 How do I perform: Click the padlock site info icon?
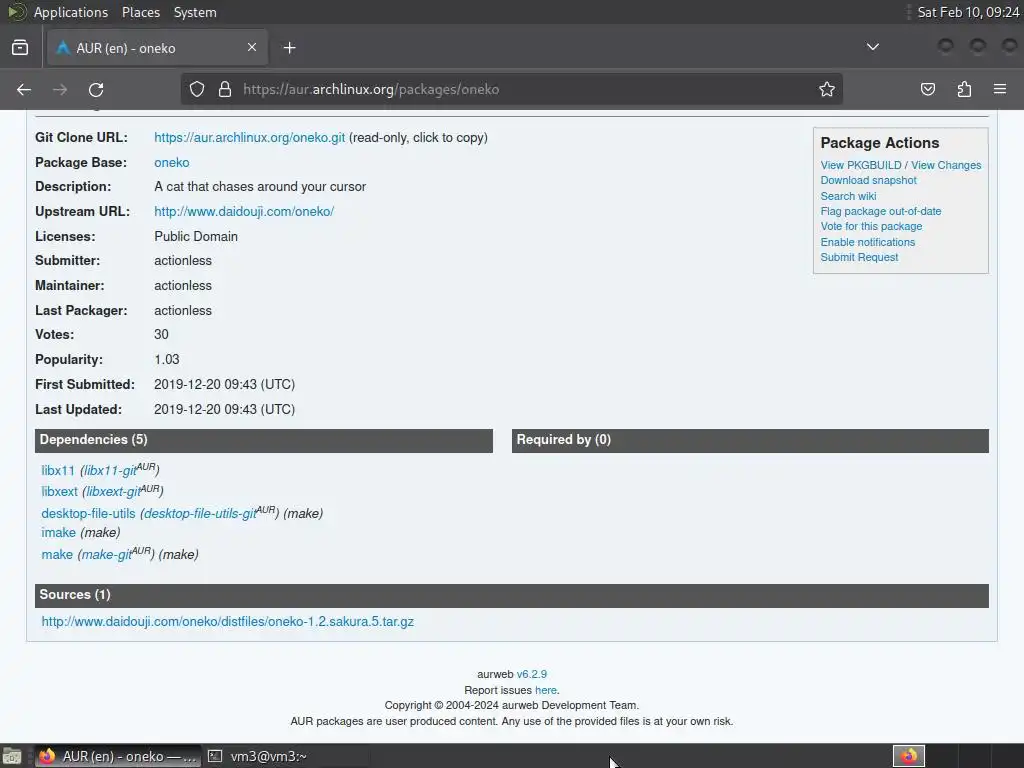pos(225,89)
